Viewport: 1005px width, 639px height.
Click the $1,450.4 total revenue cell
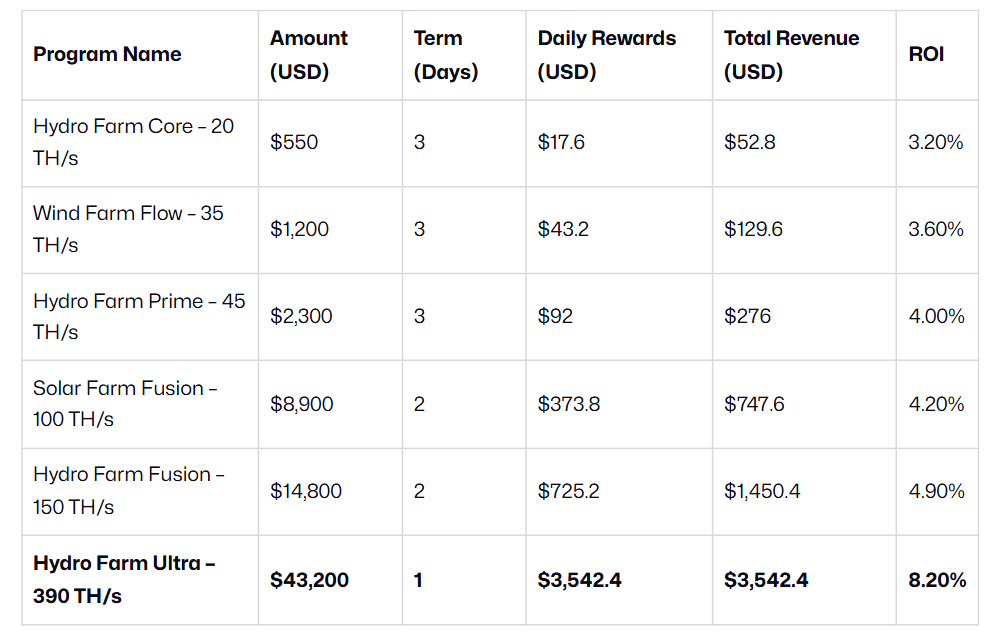coord(762,491)
